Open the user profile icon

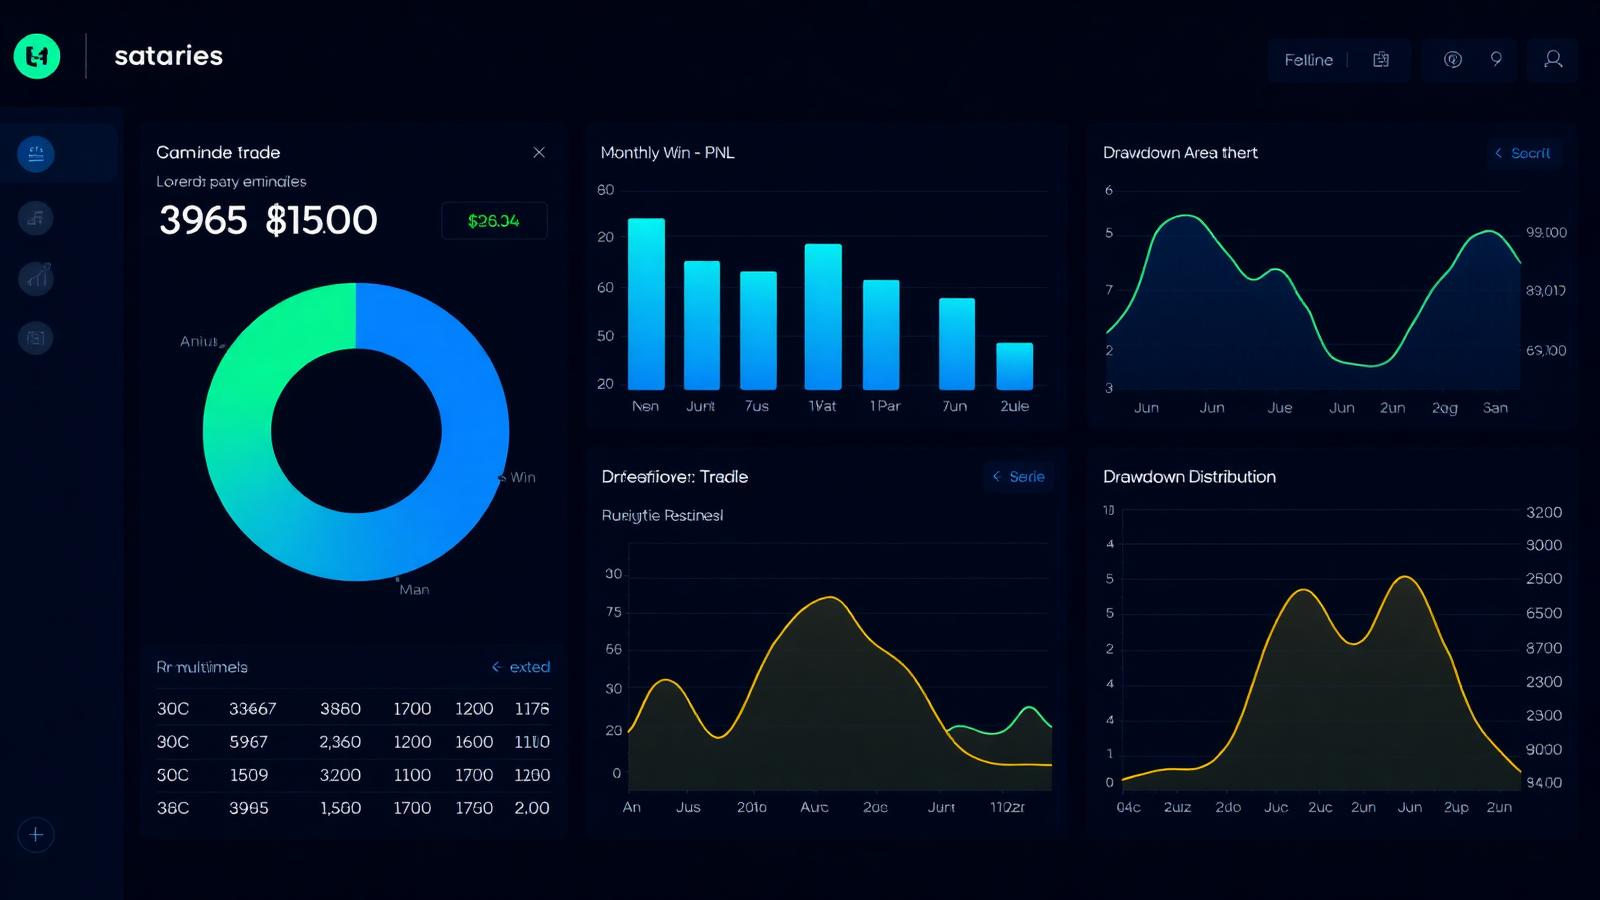(x=1553, y=60)
